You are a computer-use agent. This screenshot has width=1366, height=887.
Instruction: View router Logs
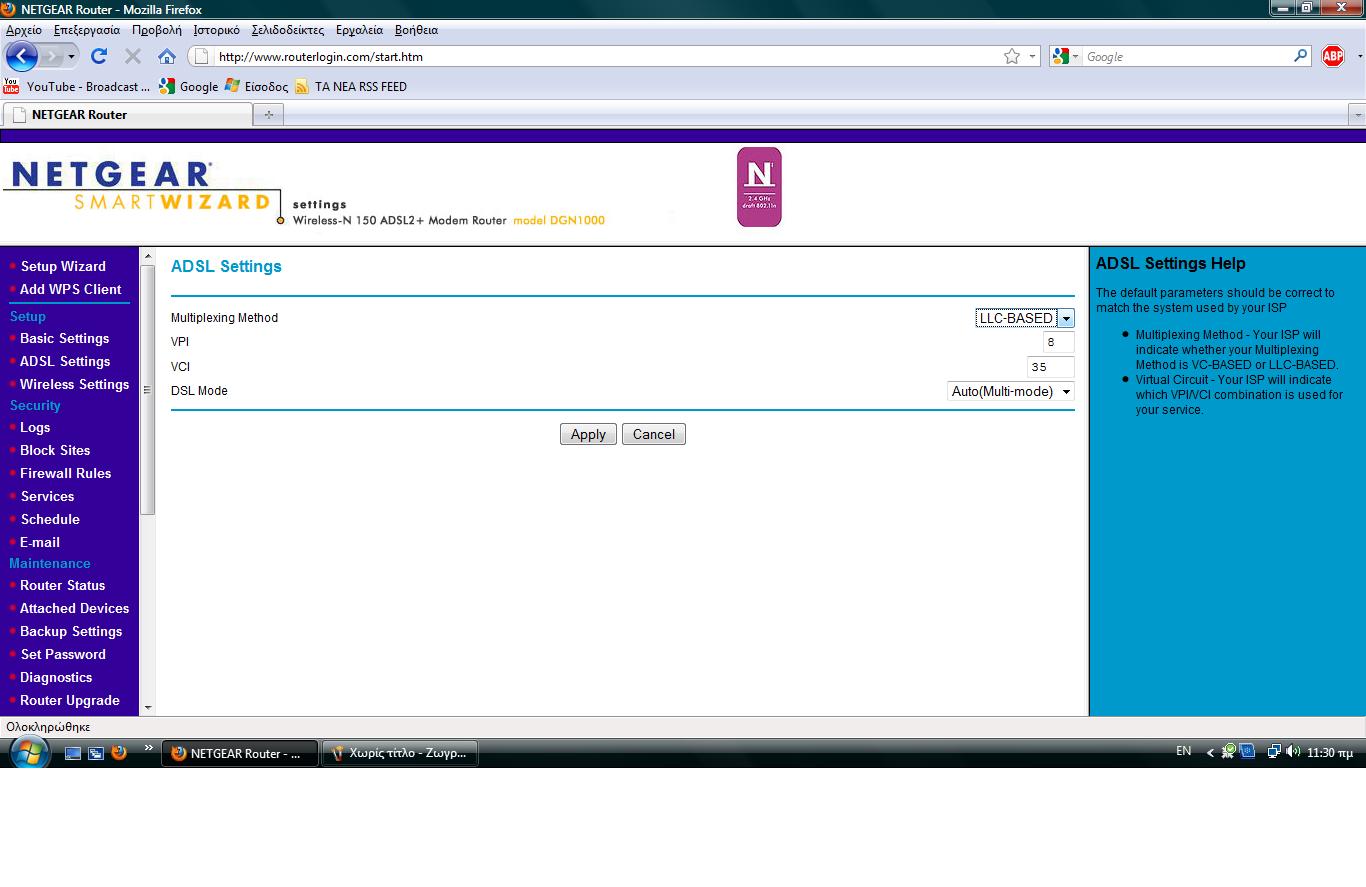[35, 427]
